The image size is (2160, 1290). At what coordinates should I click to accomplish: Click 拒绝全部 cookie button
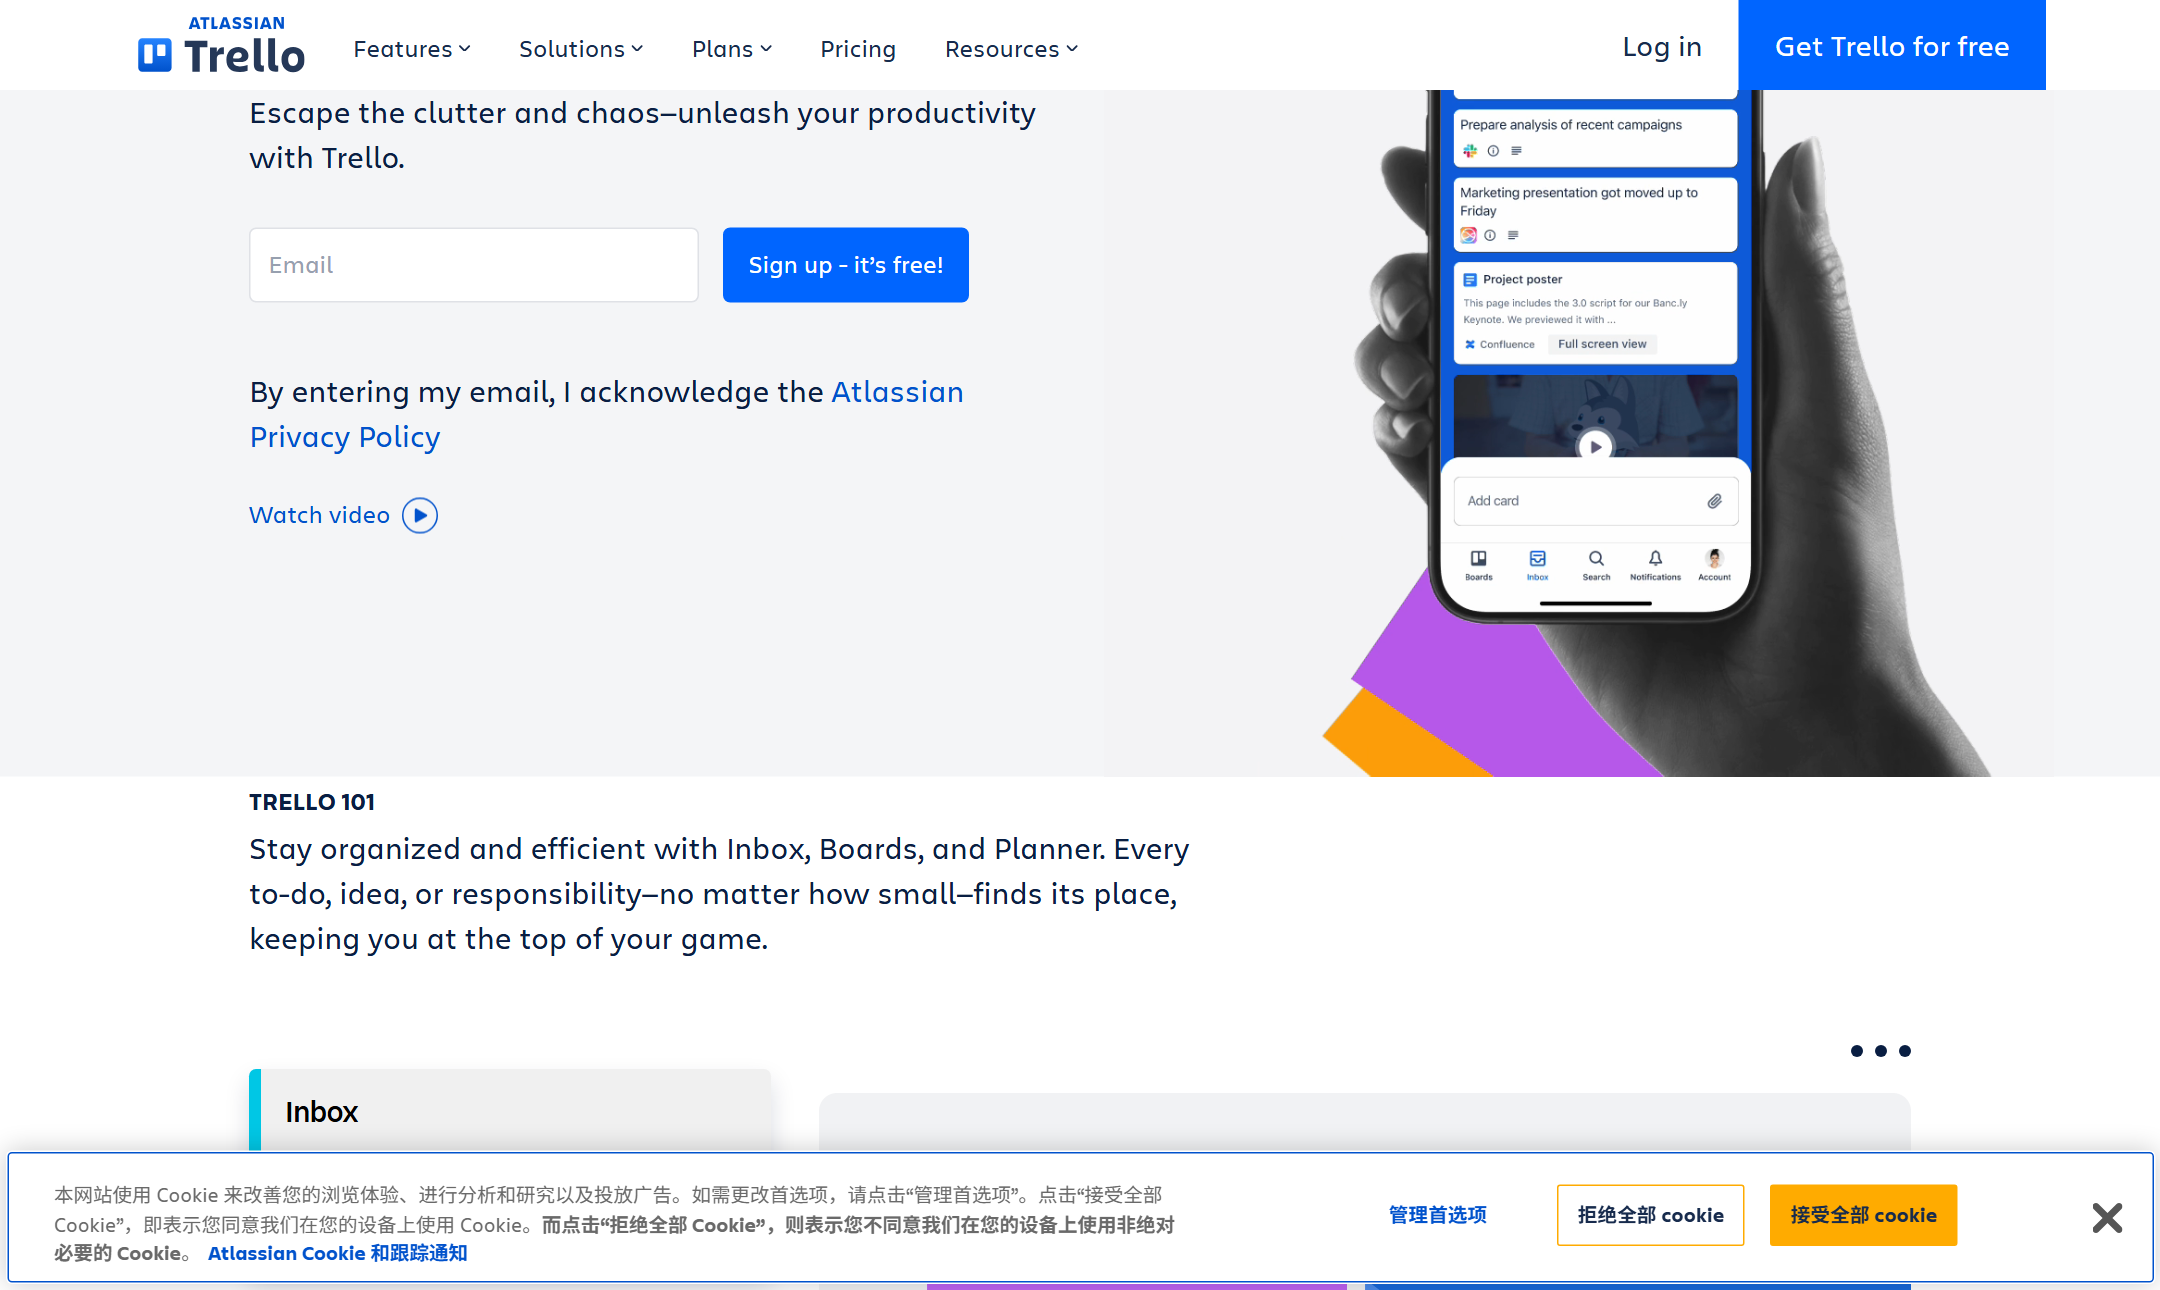1650,1215
